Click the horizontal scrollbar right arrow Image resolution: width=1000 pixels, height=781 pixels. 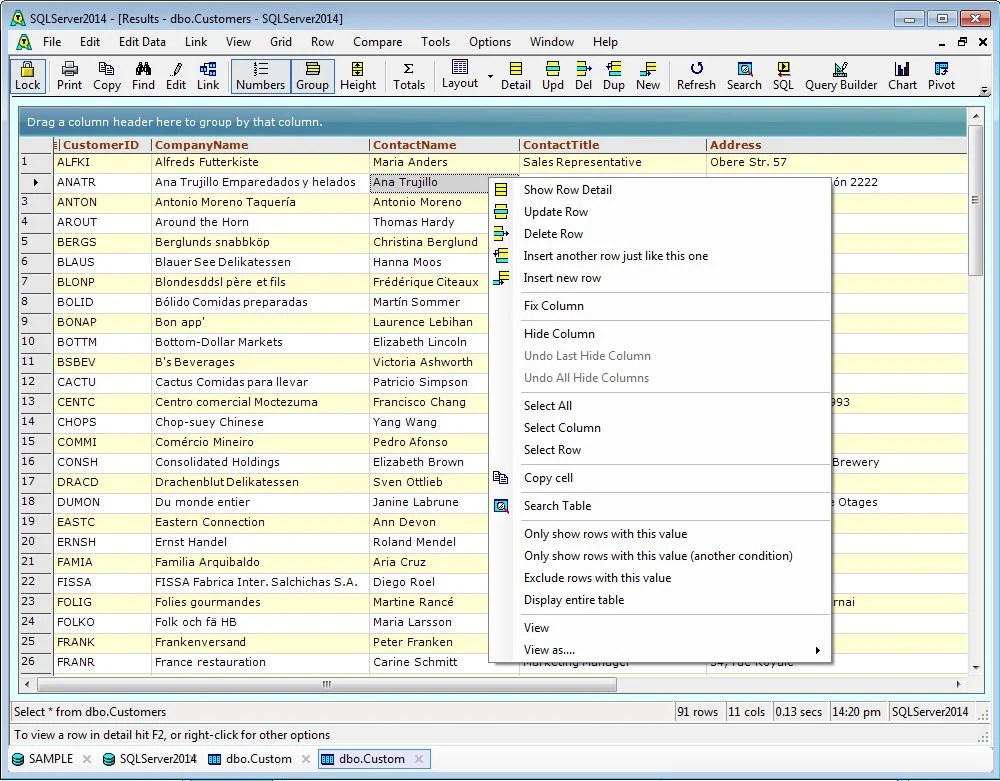click(x=959, y=684)
